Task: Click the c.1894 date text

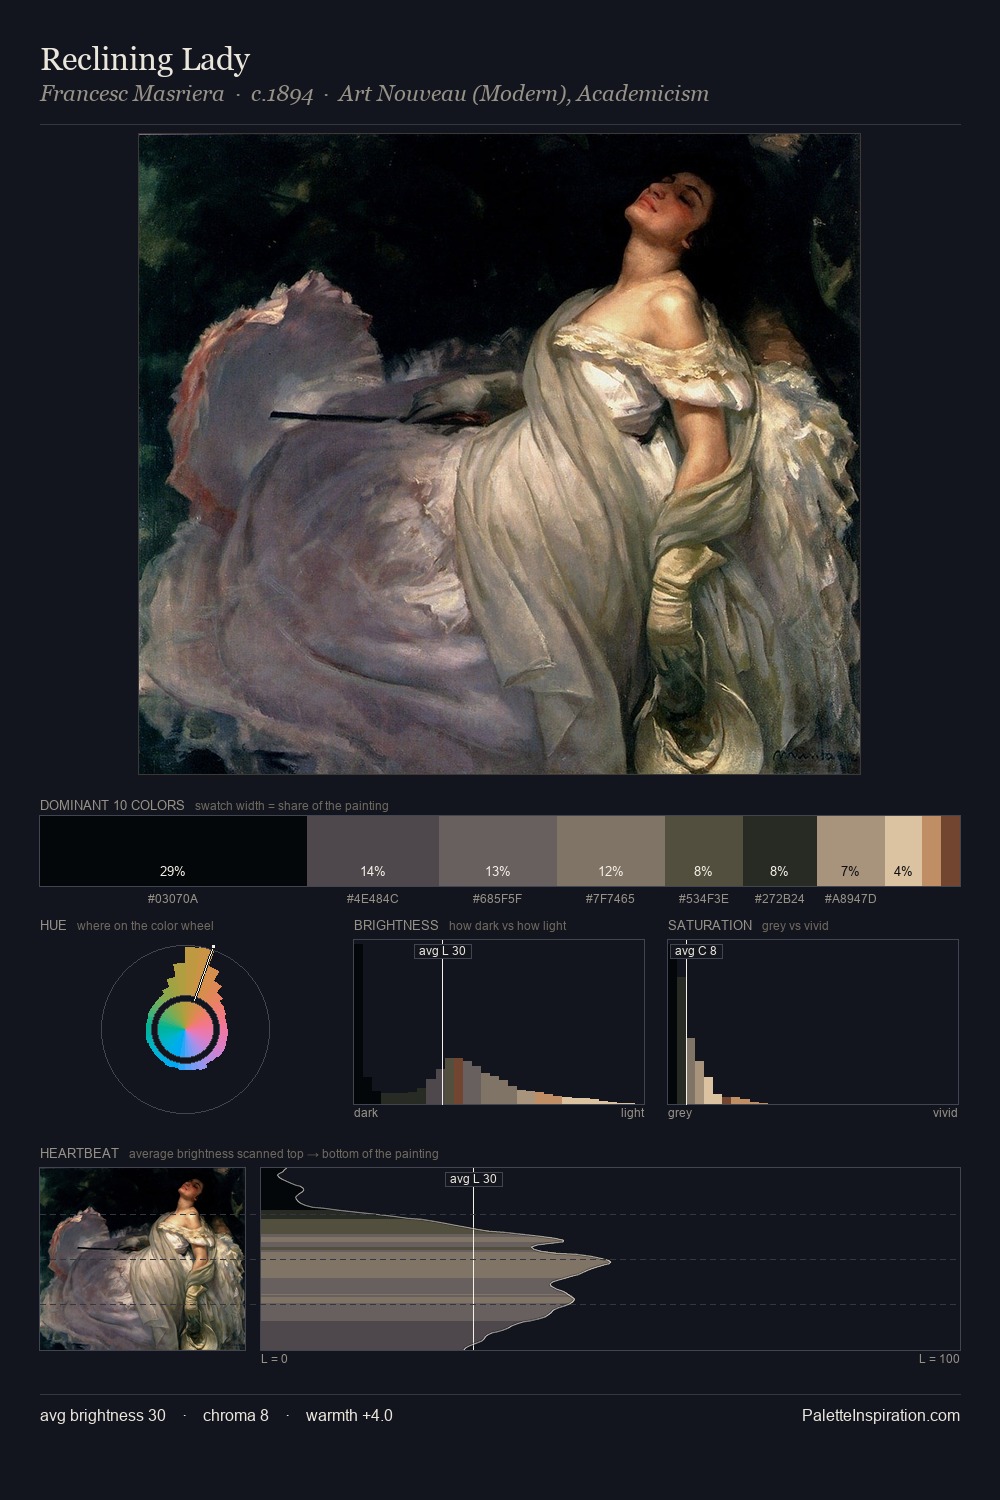Action: [x=282, y=94]
